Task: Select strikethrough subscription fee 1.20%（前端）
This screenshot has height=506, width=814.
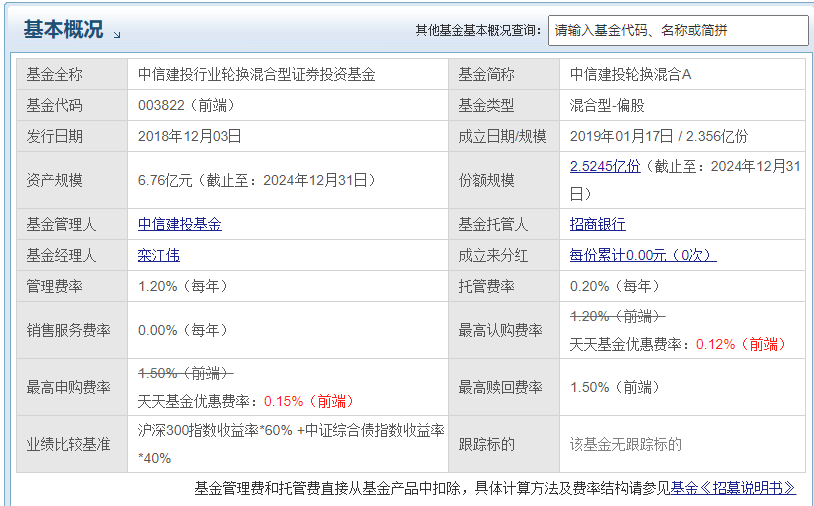Action: coord(617,316)
